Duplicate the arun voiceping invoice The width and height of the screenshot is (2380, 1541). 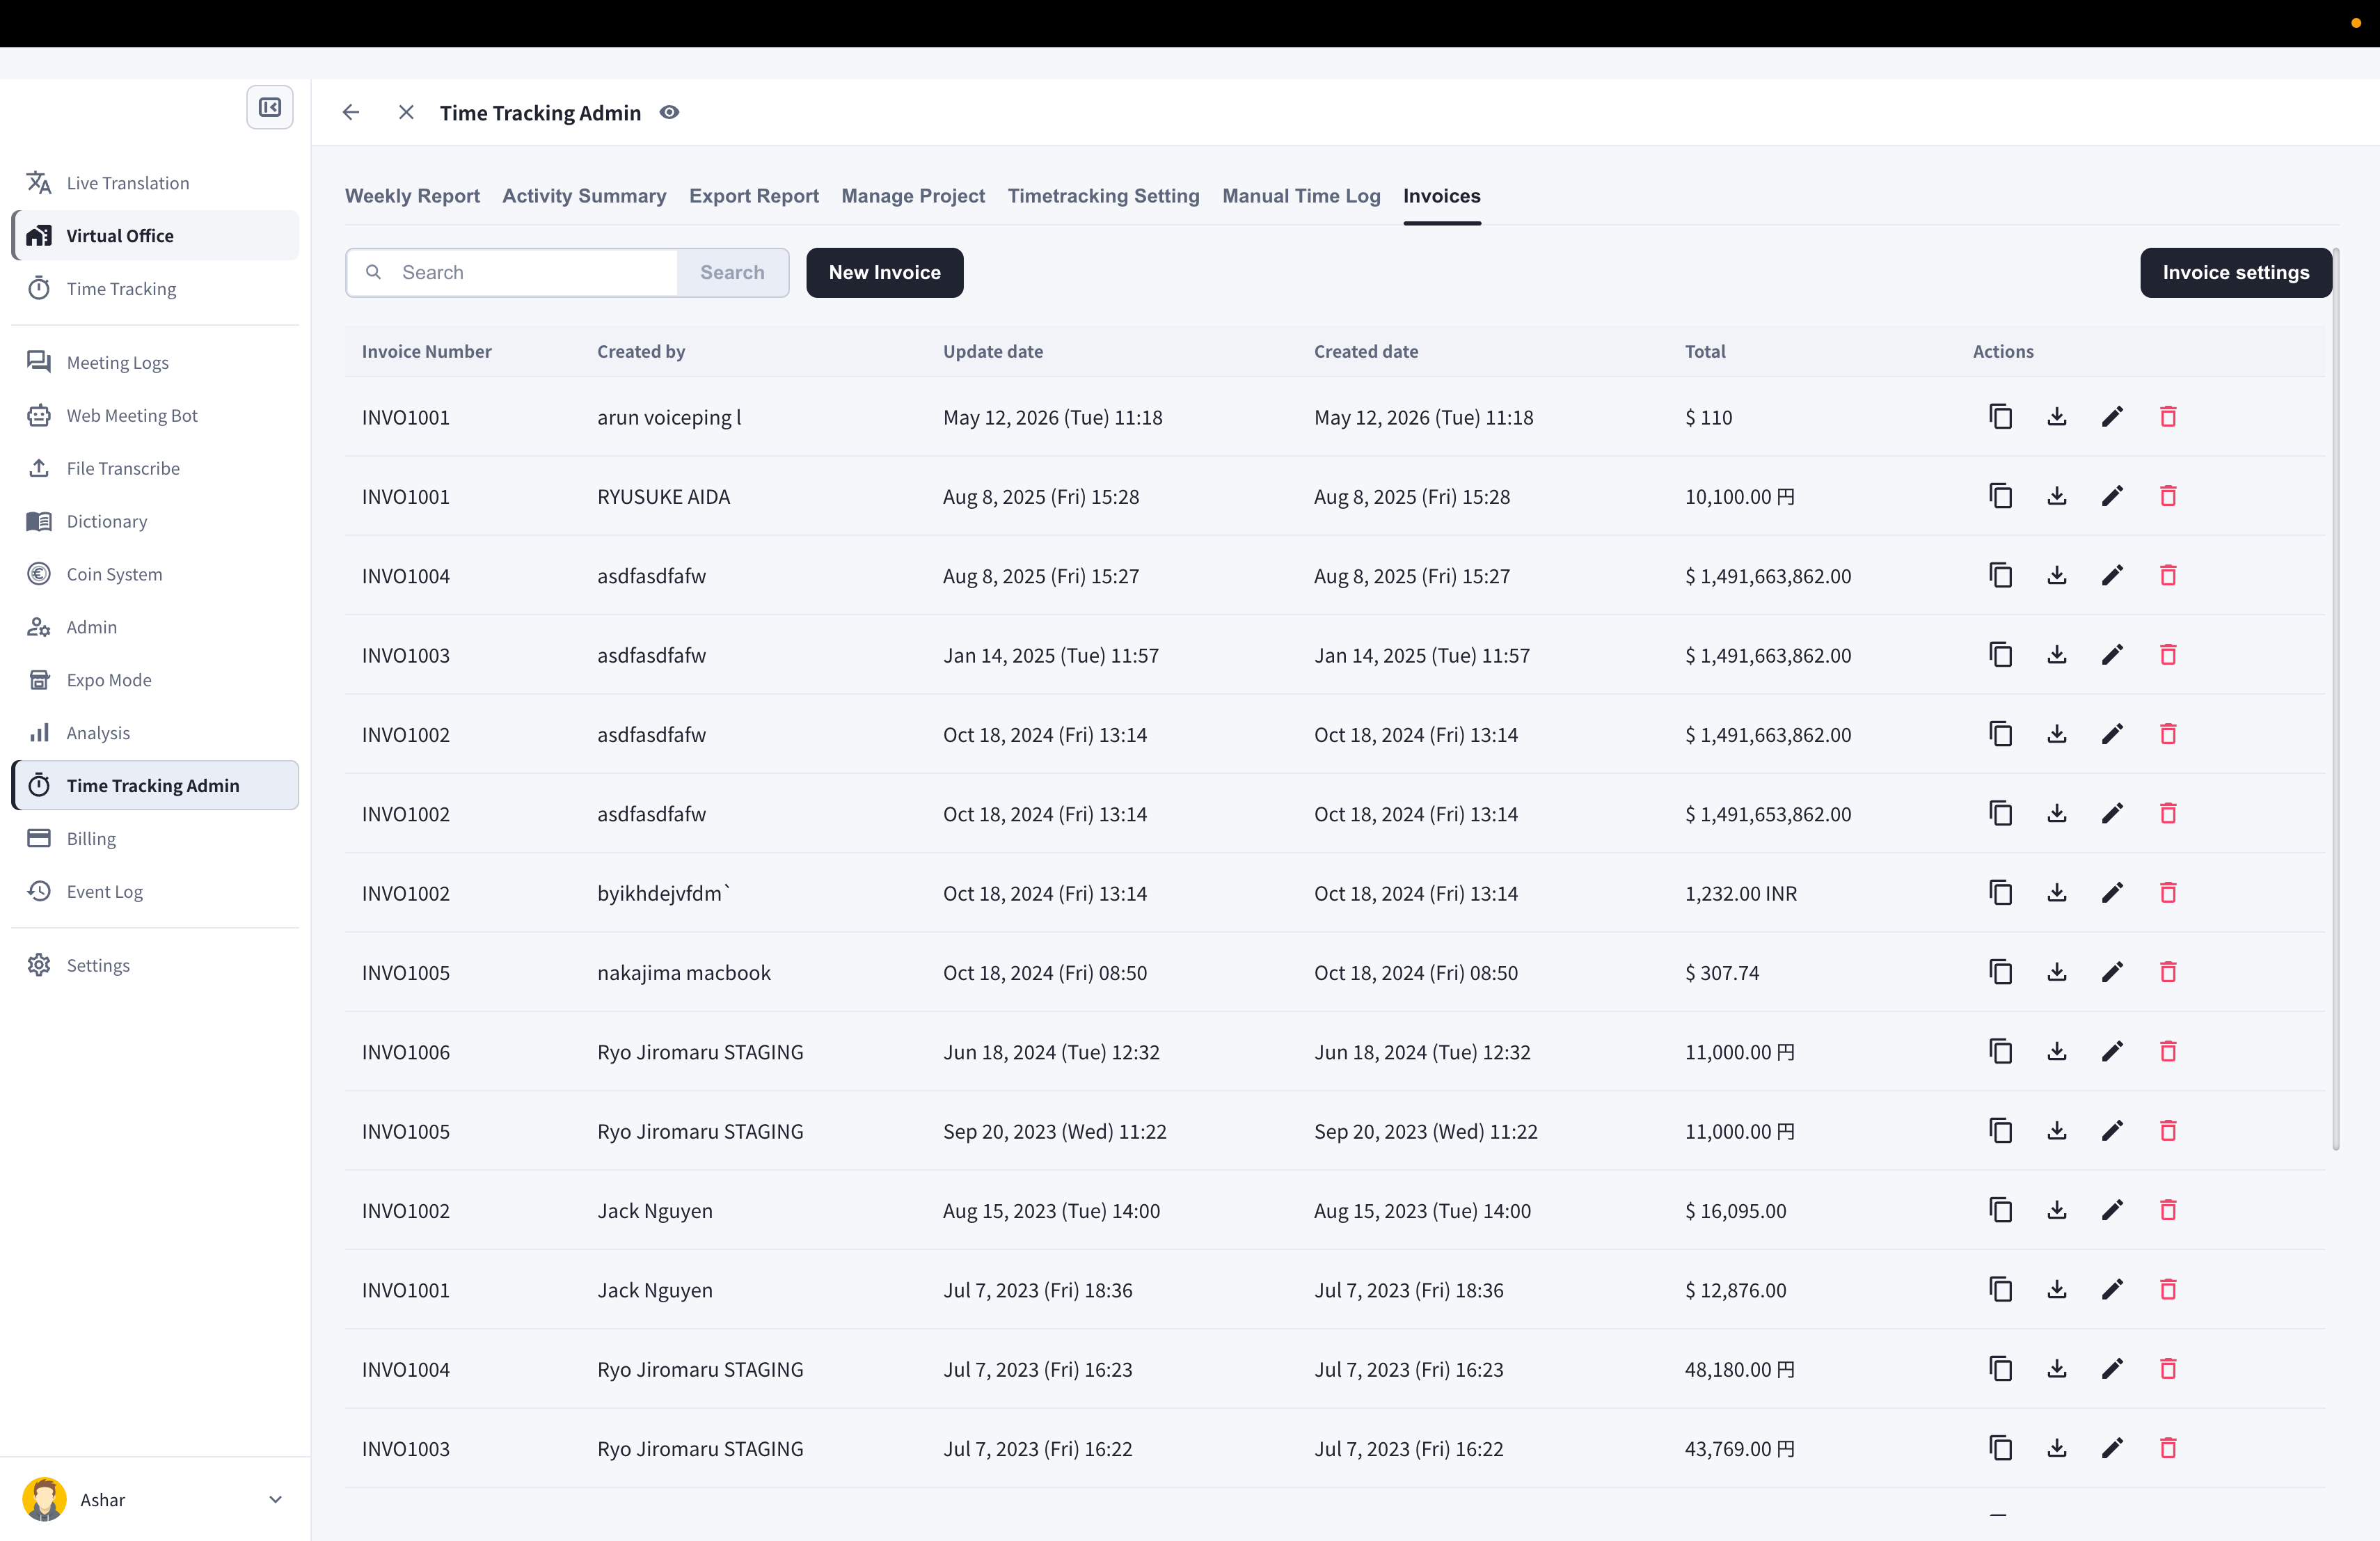(2001, 416)
